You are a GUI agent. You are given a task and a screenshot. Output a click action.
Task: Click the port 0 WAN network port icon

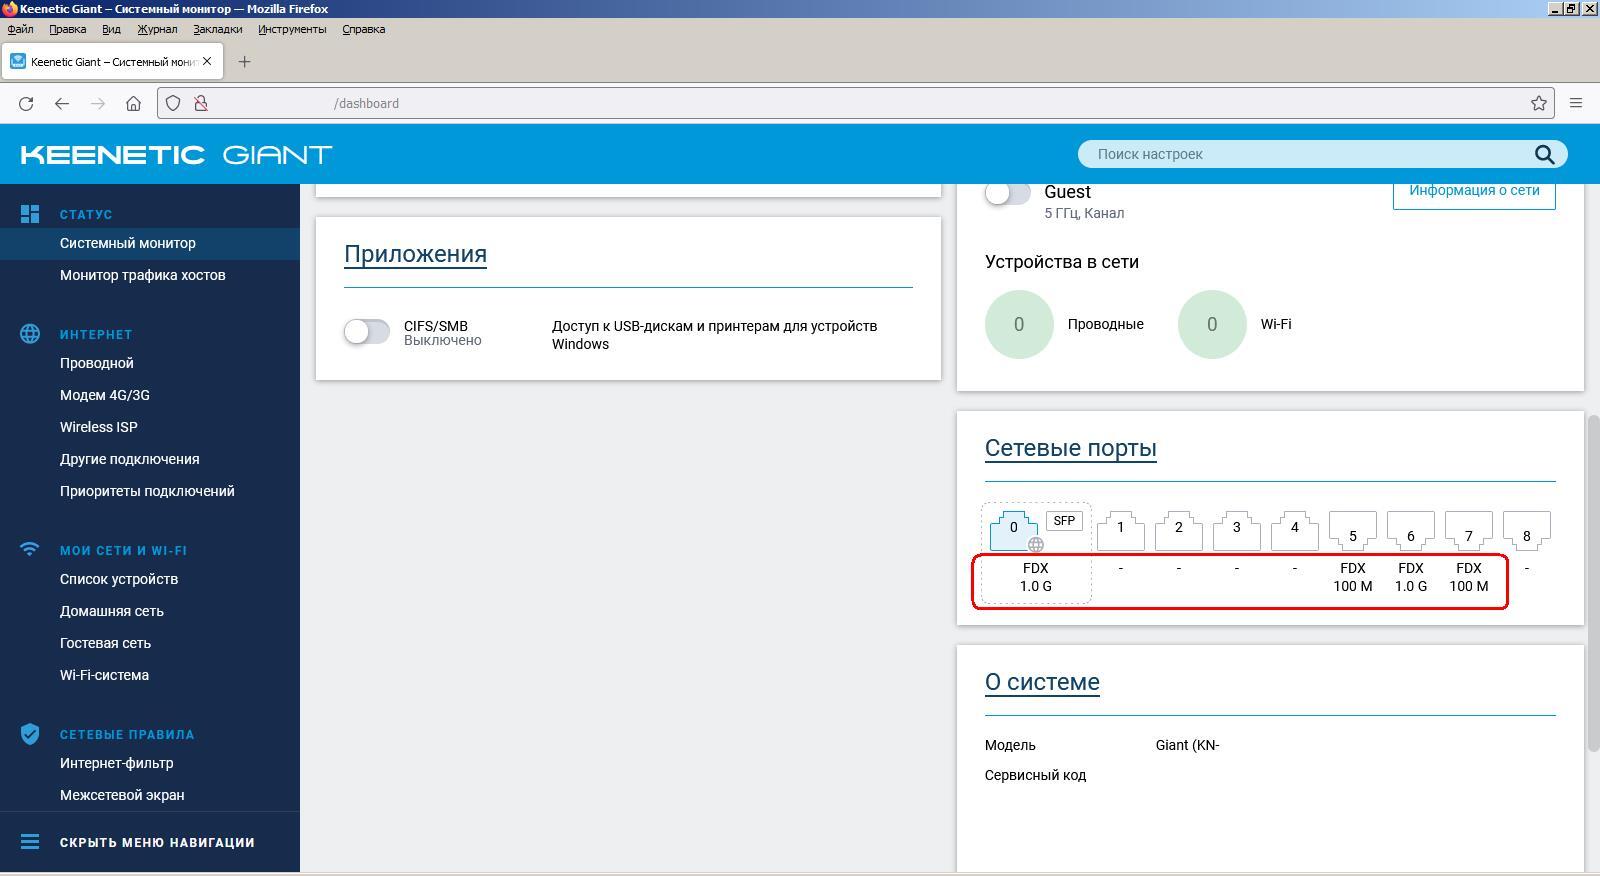[1013, 529]
